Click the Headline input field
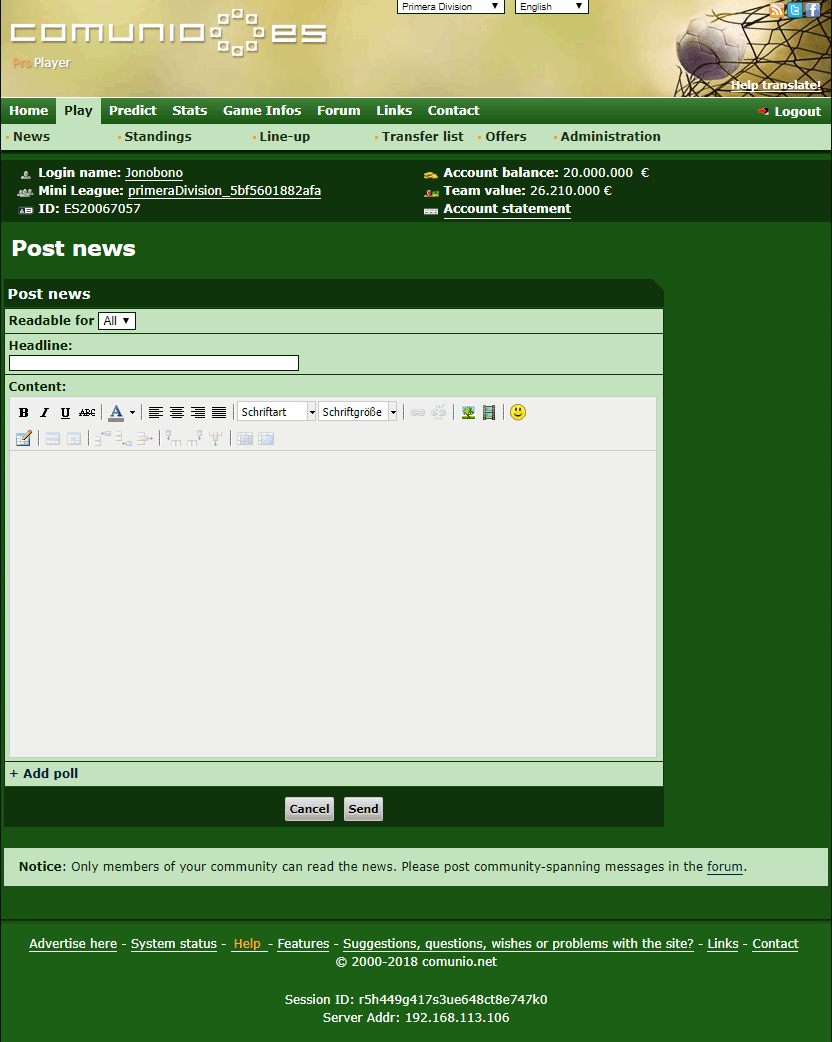 tap(154, 363)
